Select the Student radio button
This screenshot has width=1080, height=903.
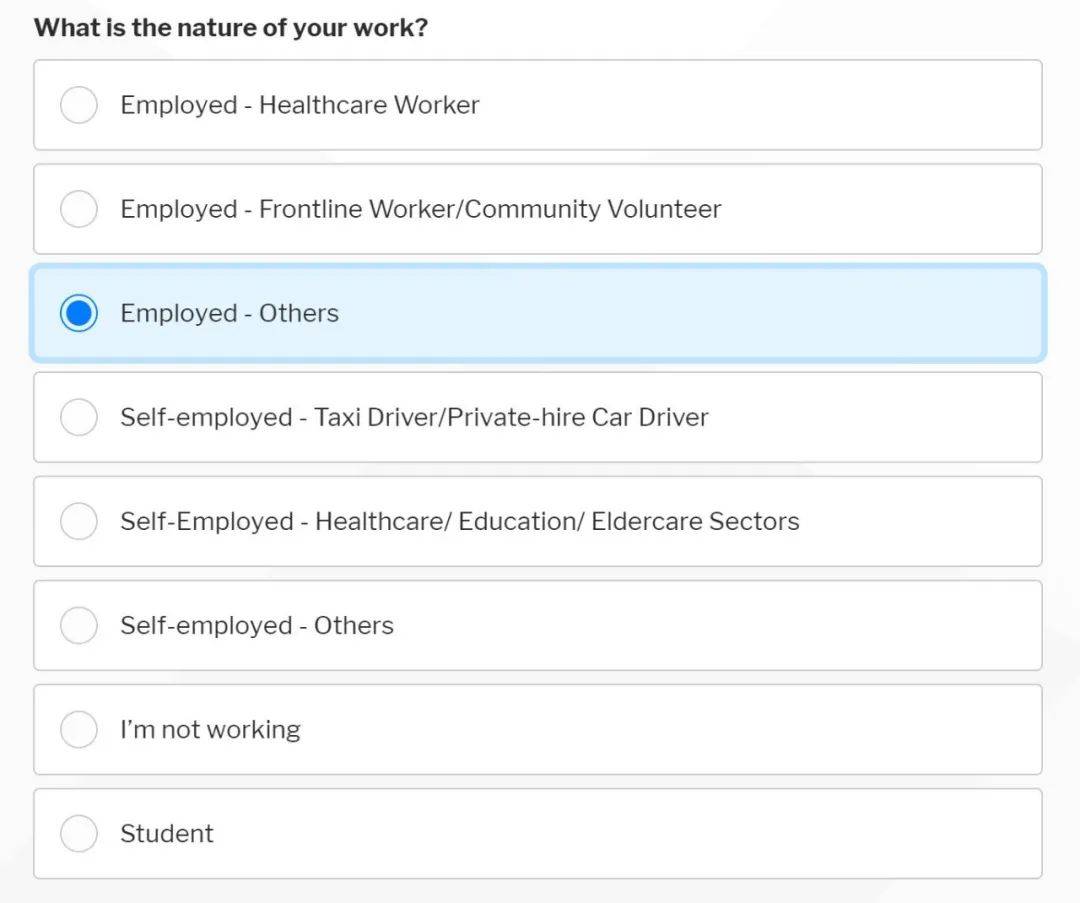click(x=79, y=833)
